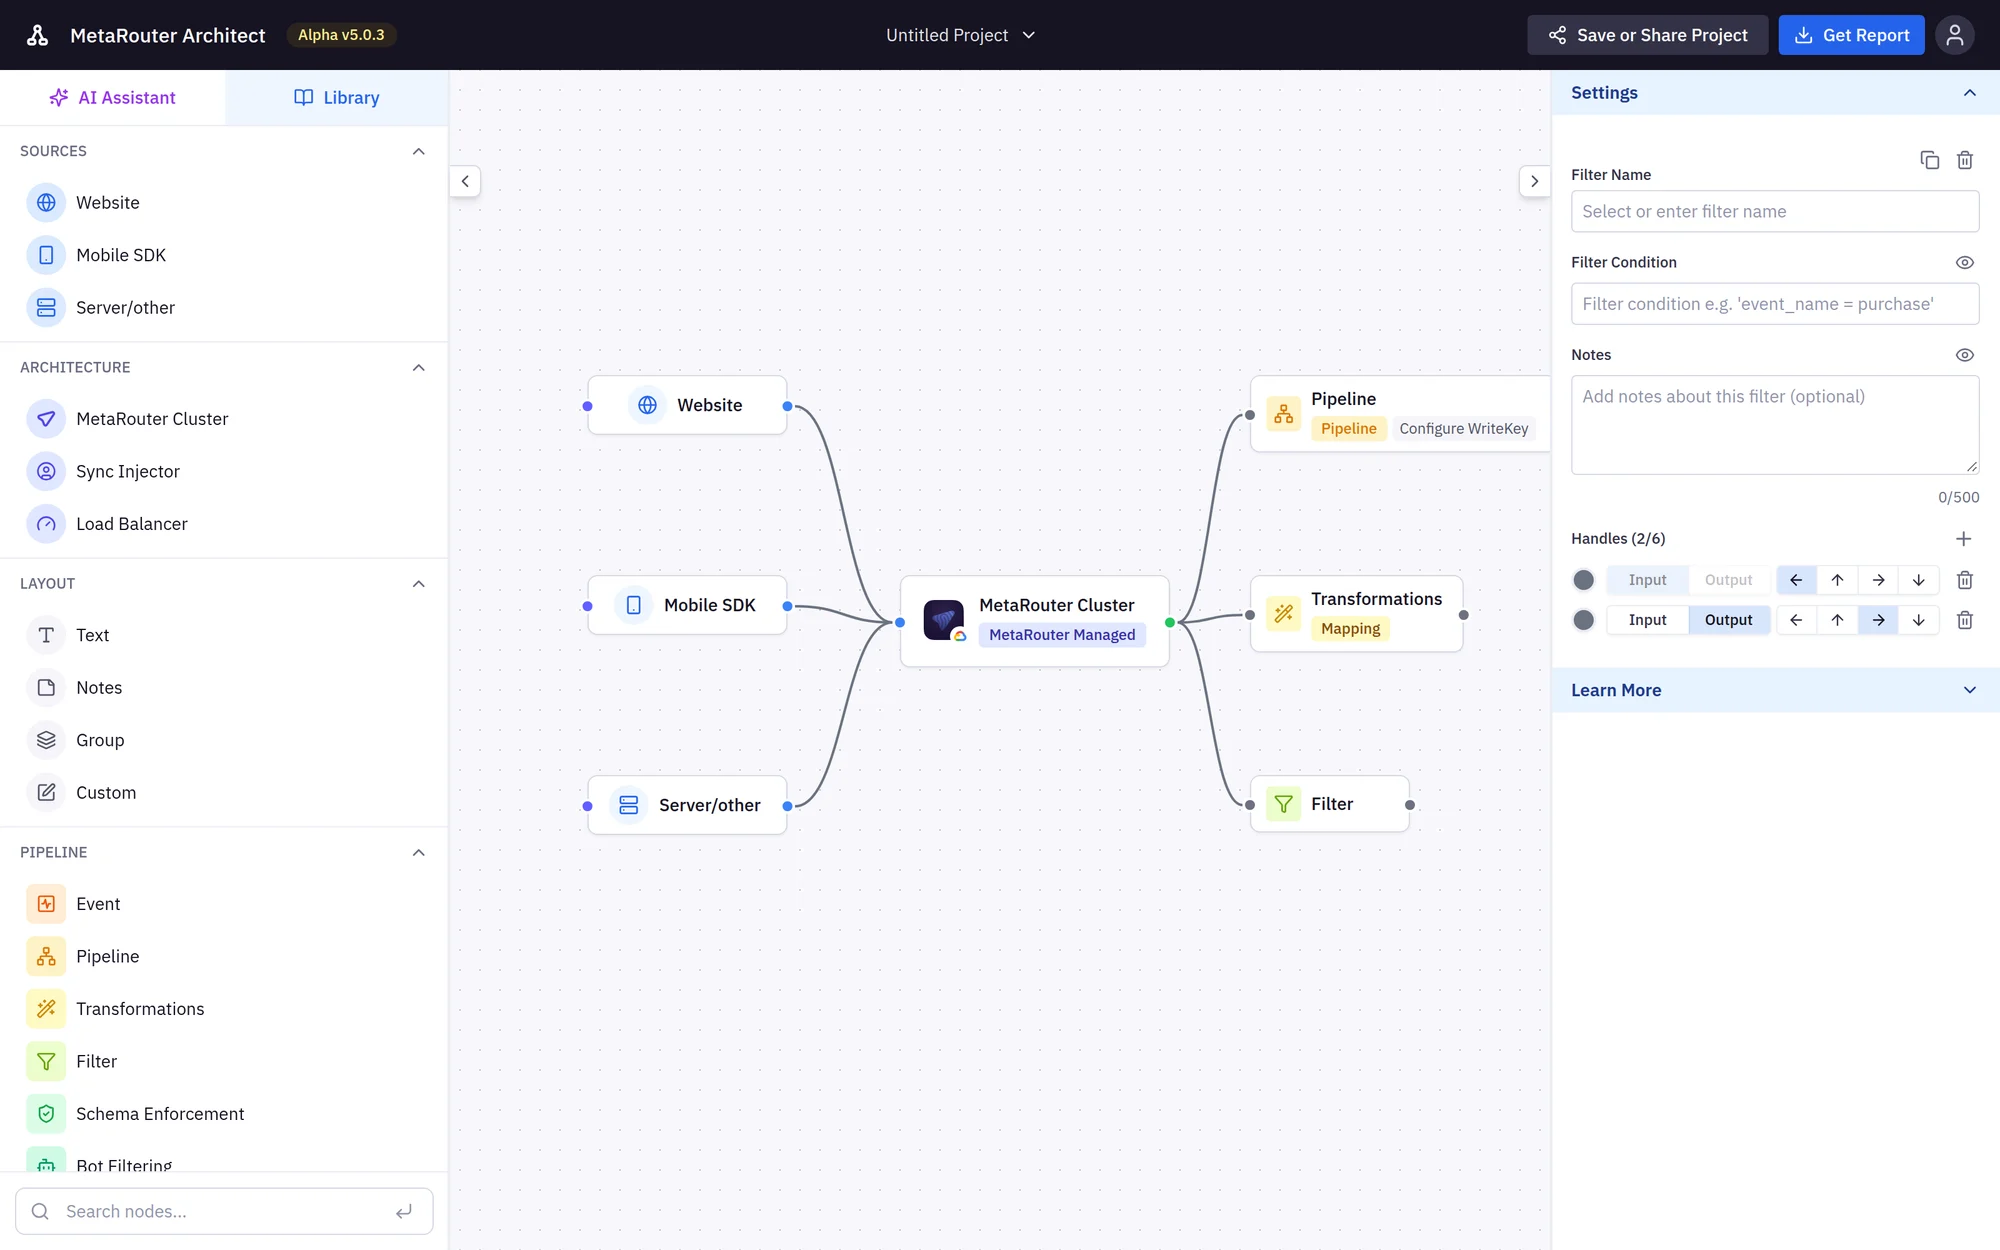Collapse the Sources section
The height and width of the screenshot is (1250, 2000).
tap(419, 151)
